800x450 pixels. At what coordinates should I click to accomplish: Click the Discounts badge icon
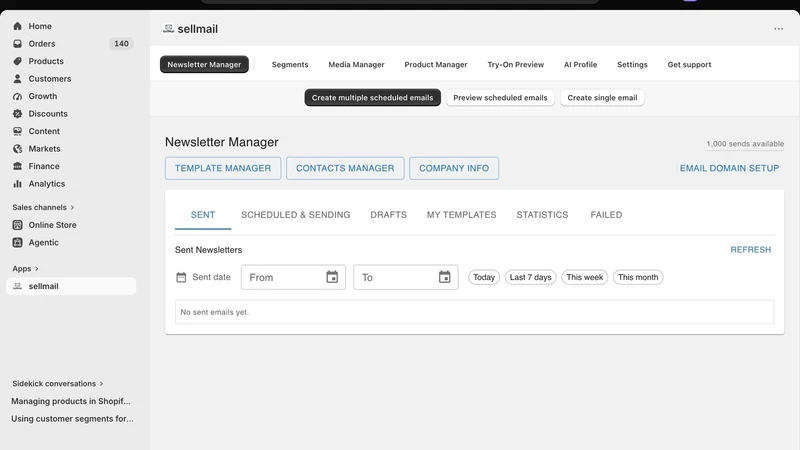pos(17,114)
